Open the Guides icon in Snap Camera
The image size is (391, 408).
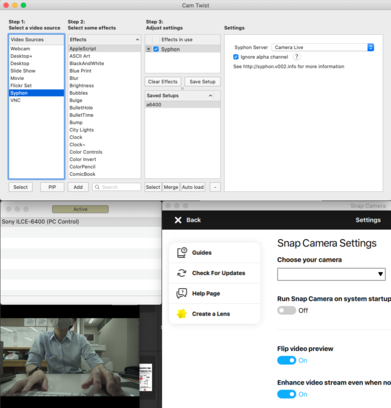coord(182,252)
